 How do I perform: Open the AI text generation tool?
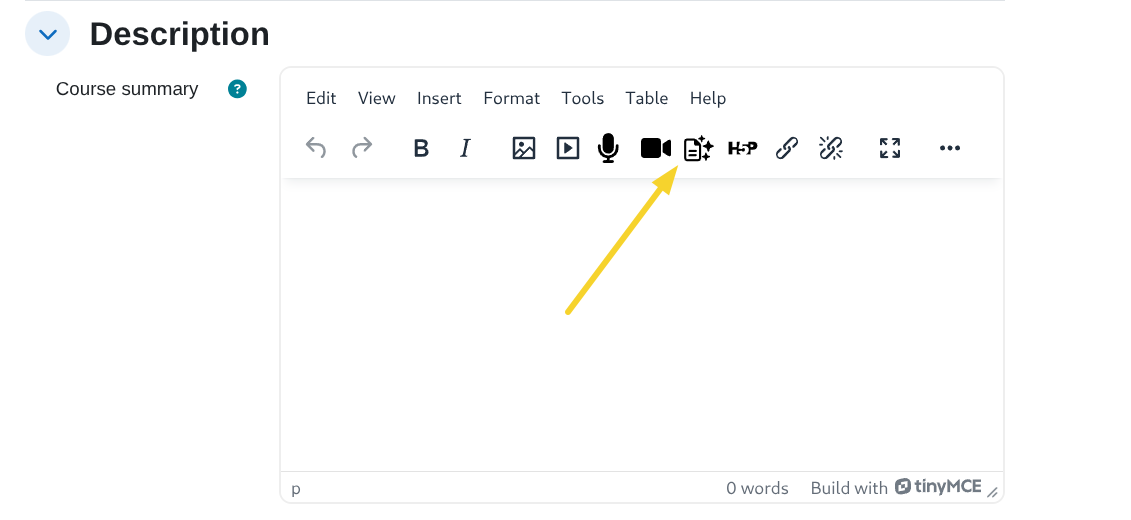[x=698, y=148]
